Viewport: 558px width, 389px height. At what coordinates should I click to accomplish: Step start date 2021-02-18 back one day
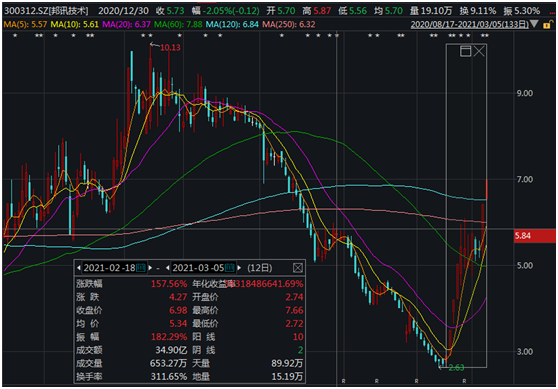79,268
